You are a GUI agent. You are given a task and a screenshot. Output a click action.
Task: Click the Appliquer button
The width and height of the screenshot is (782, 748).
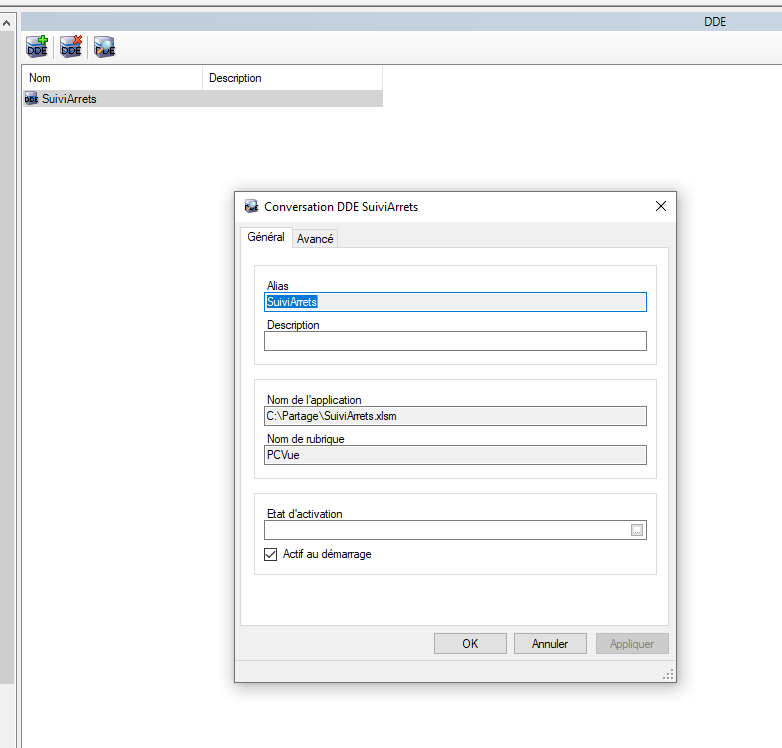pos(632,644)
